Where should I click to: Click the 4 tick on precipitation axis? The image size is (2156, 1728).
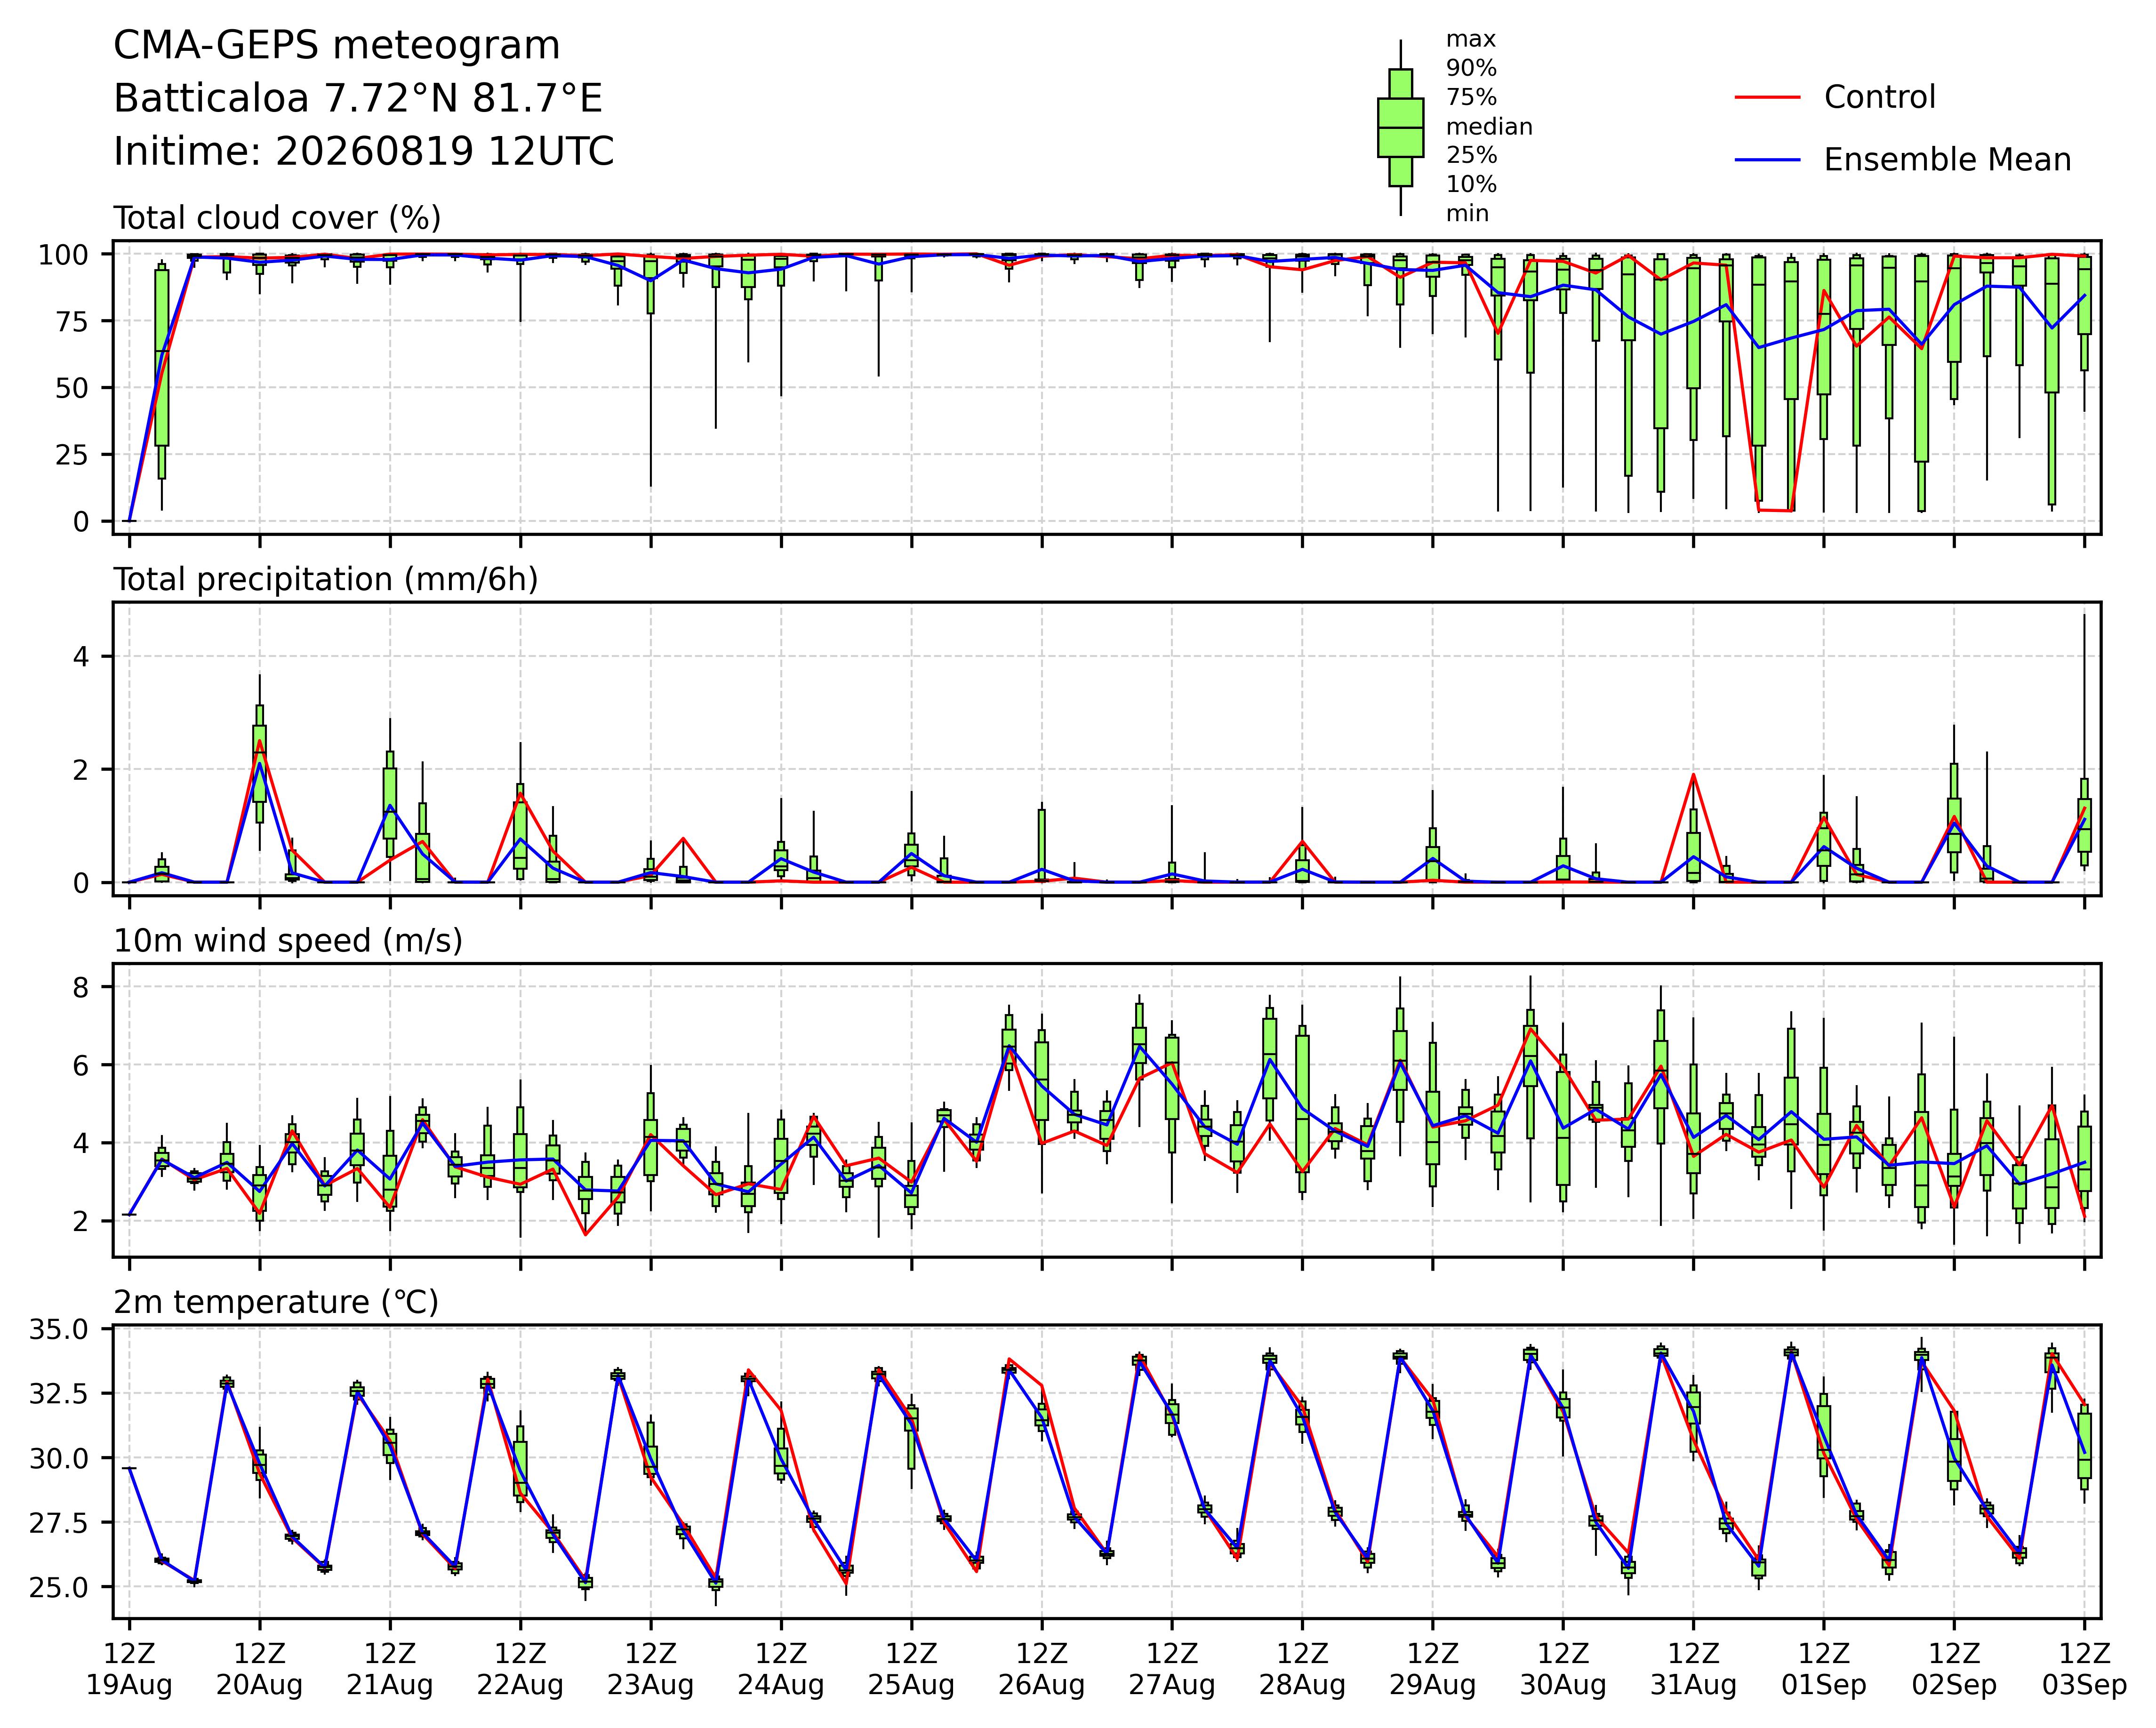80,657
